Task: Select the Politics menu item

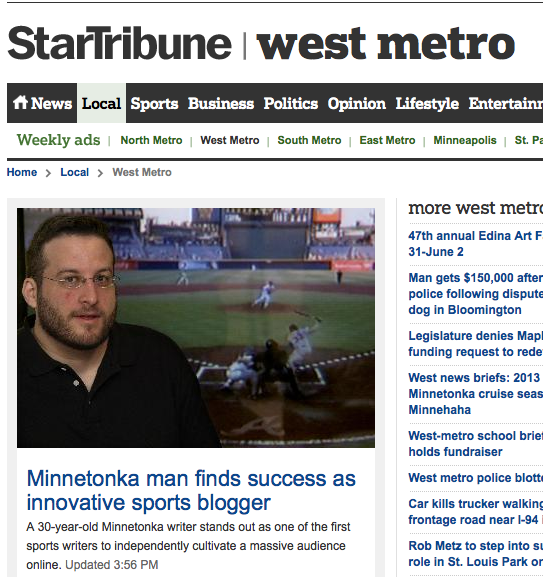Action: pos(291,104)
